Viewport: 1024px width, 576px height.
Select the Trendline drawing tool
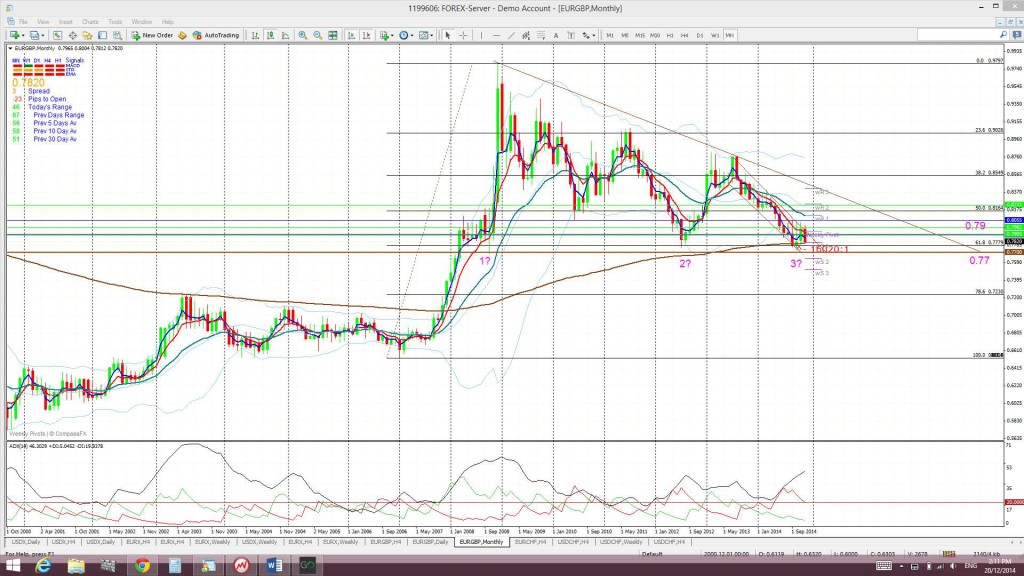[x=511, y=35]
